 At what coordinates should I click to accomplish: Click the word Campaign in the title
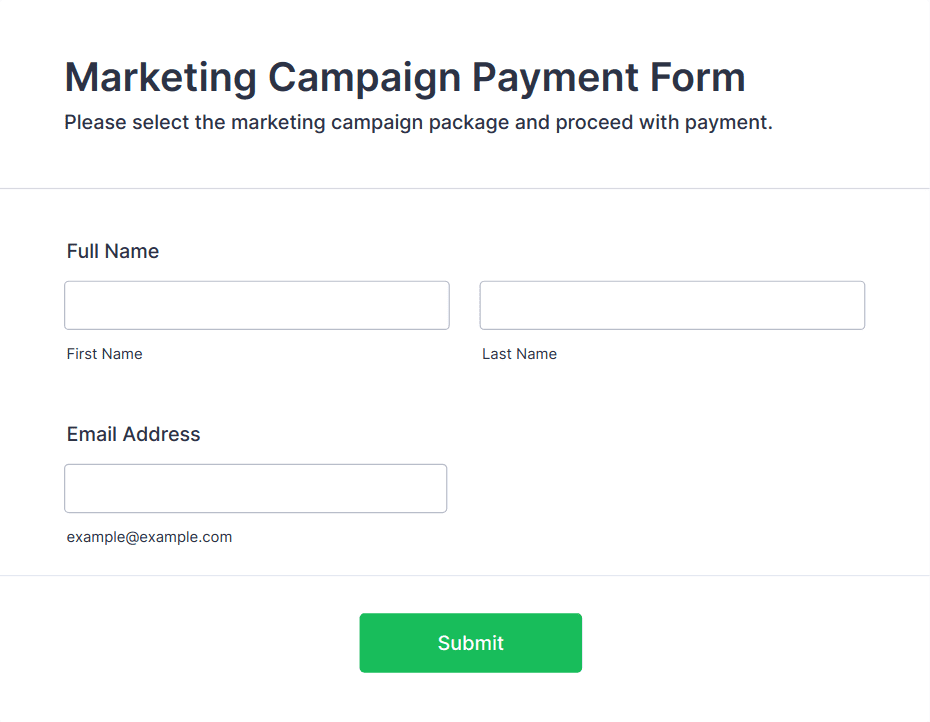pyautogui.click(x=364, y=78)
